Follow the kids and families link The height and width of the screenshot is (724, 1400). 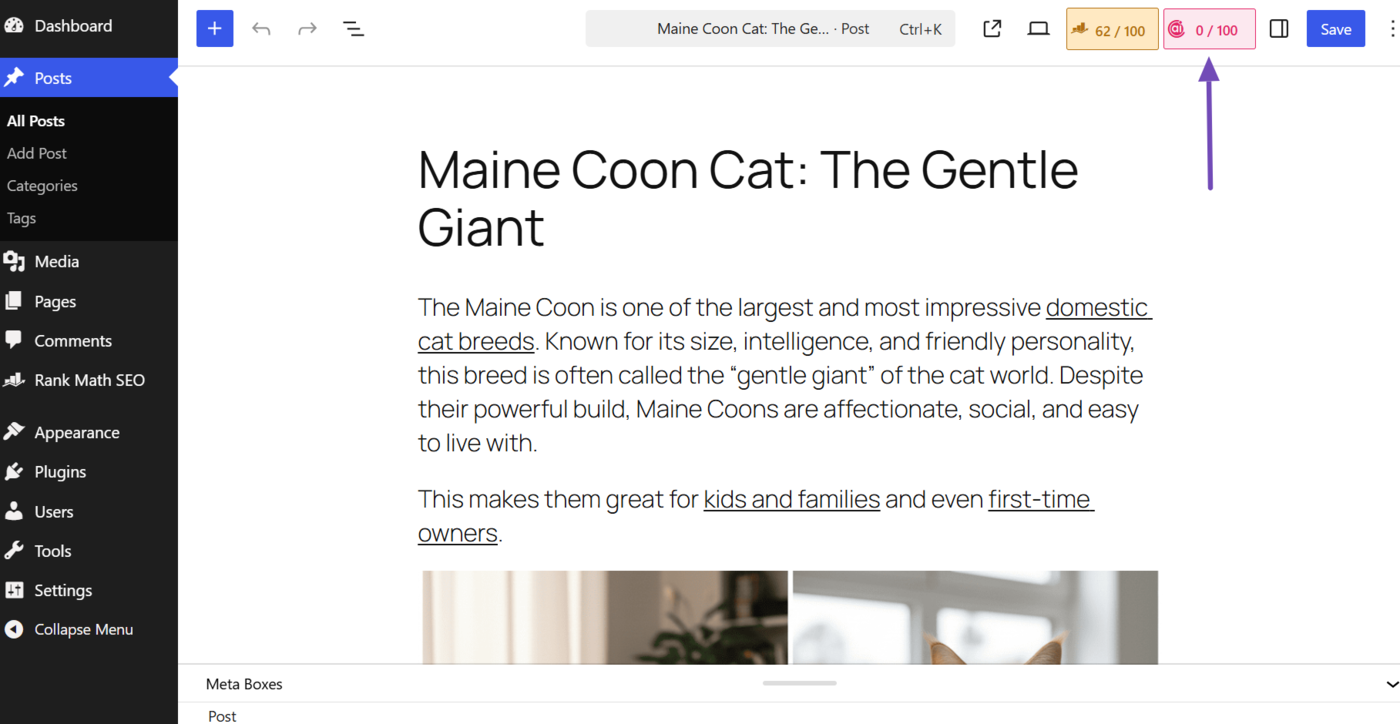coord(791,499)
